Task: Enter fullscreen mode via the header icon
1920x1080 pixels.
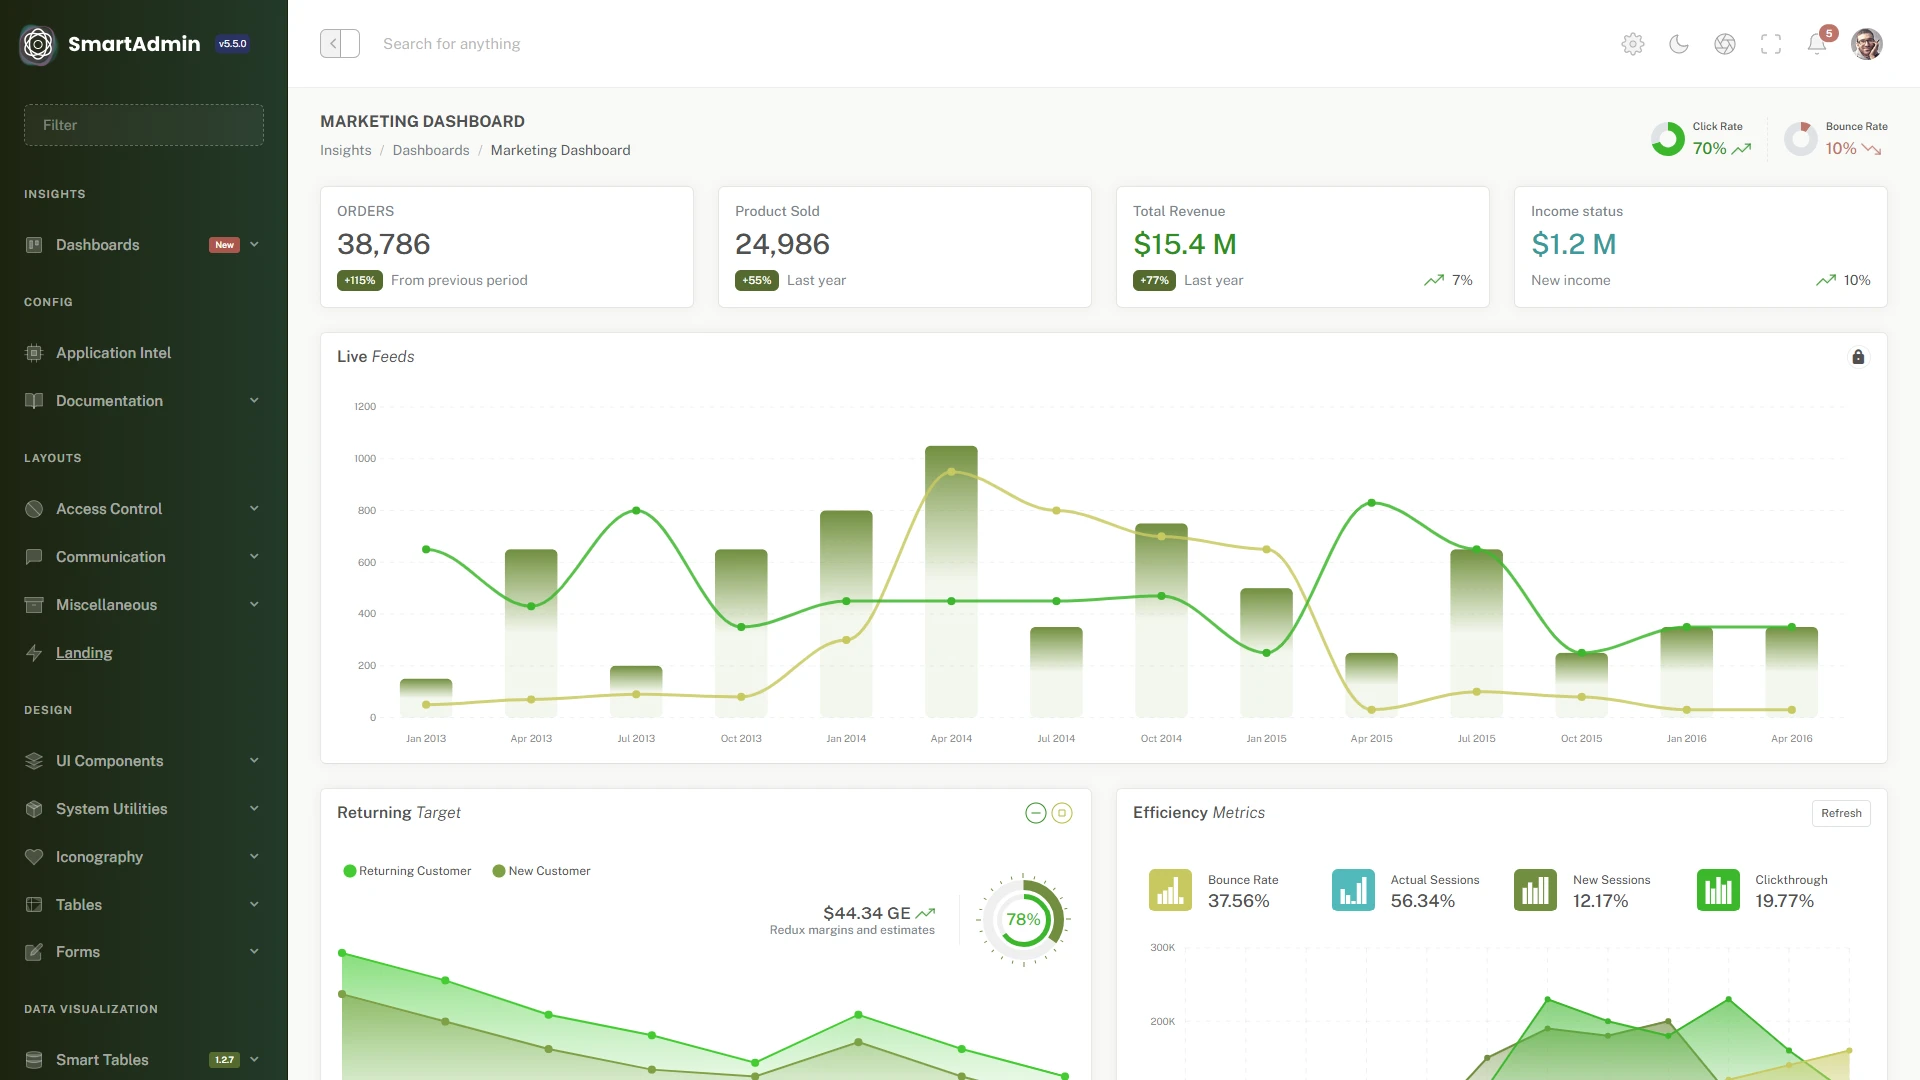Action: [x=1771, y=44]
